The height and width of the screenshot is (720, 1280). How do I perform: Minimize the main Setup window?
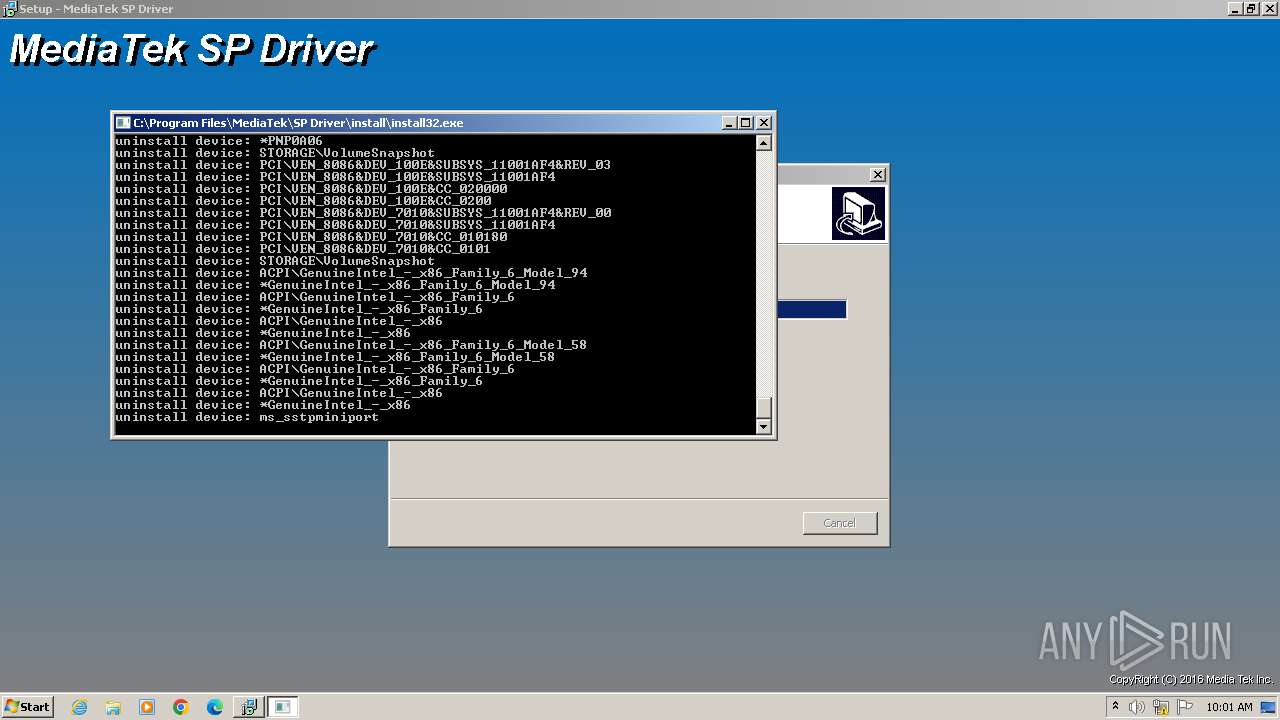(1235, 8)
